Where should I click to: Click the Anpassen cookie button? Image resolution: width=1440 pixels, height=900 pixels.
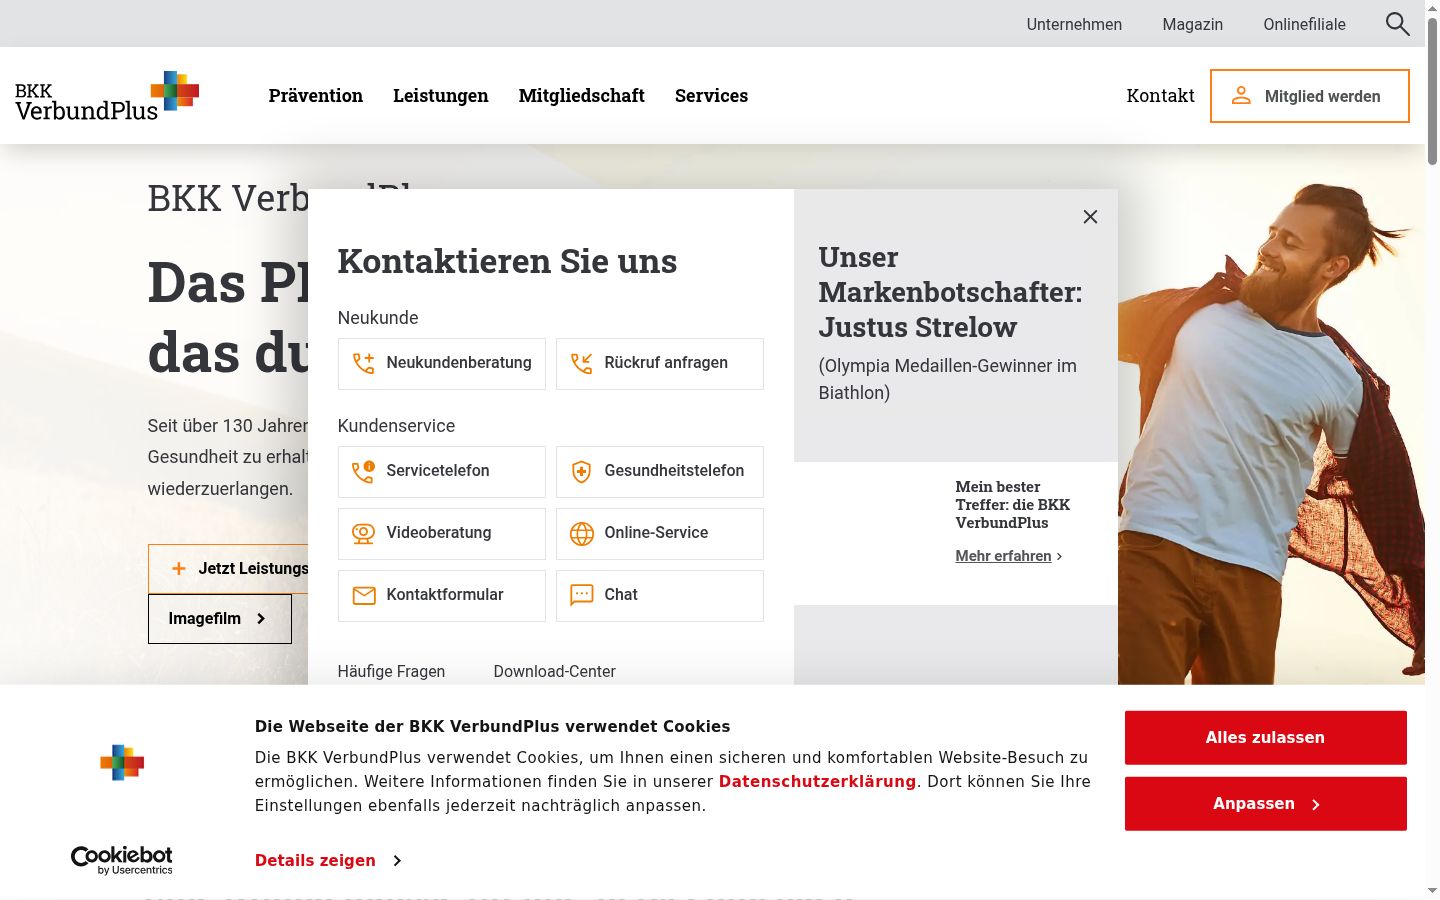click(1266, 804)
